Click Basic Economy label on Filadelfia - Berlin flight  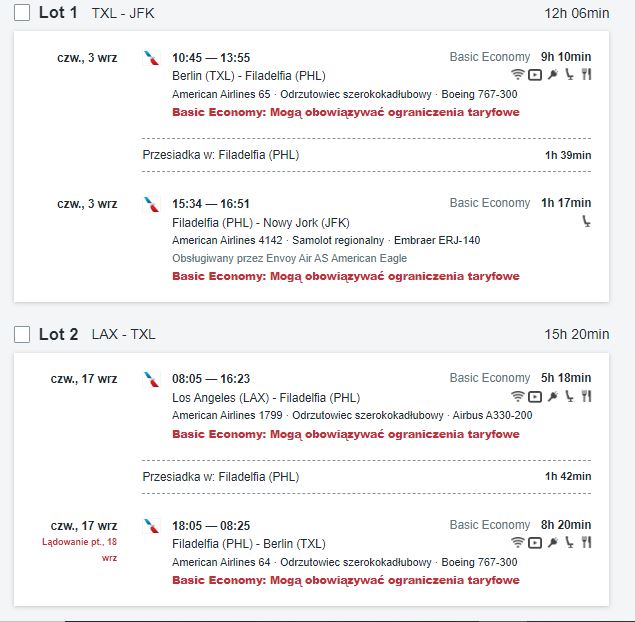(490, 525)
